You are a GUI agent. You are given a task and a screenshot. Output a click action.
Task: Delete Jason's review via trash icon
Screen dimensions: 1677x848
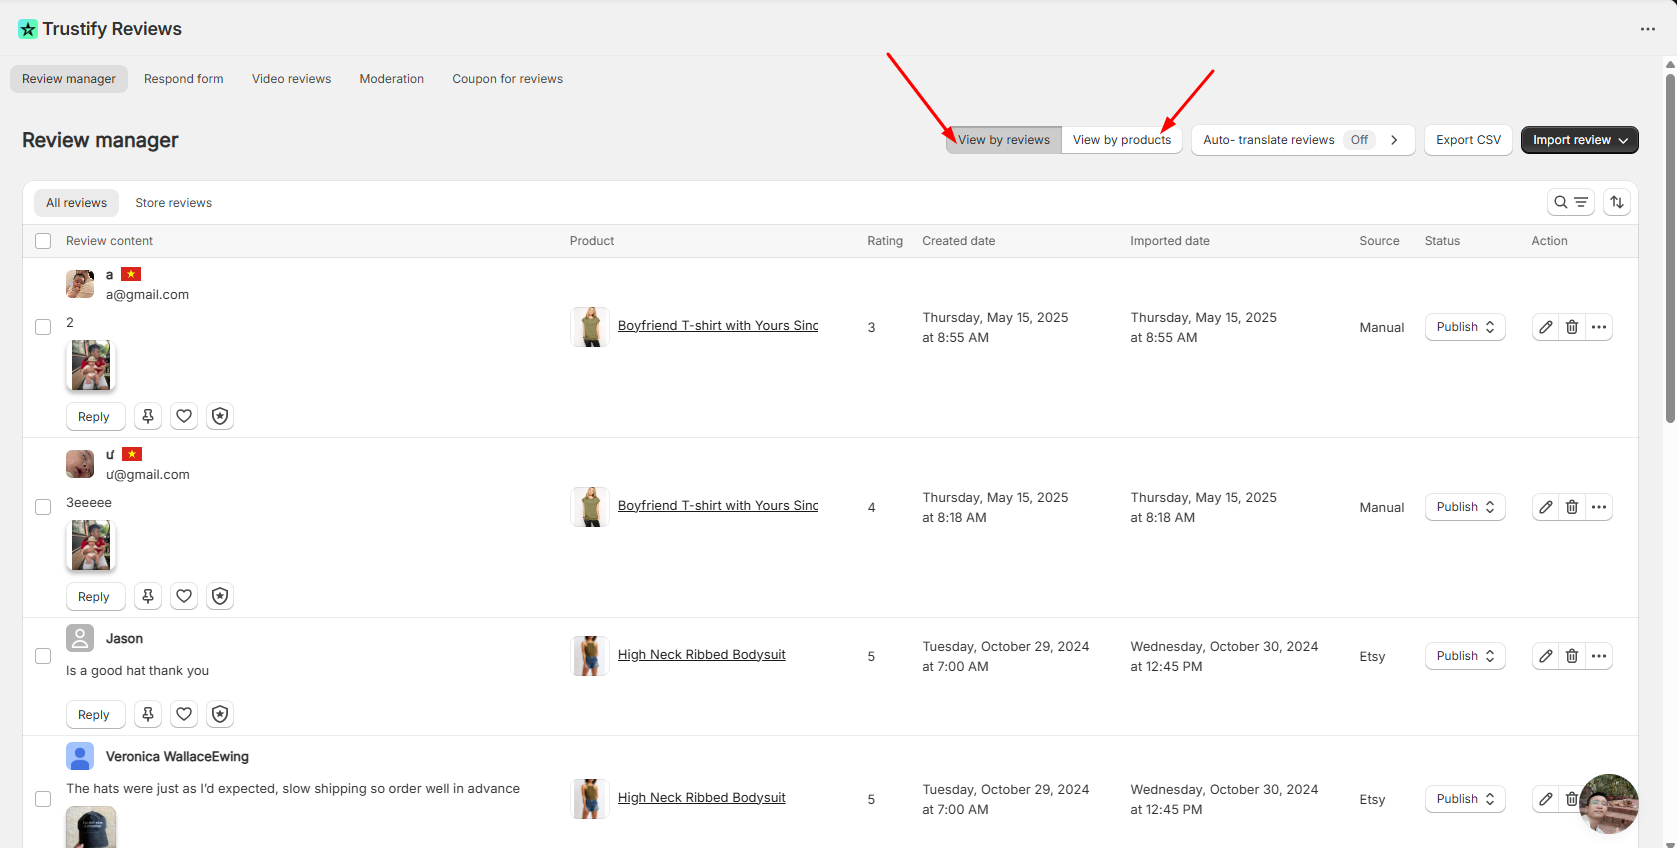[x=1571, y=656]
